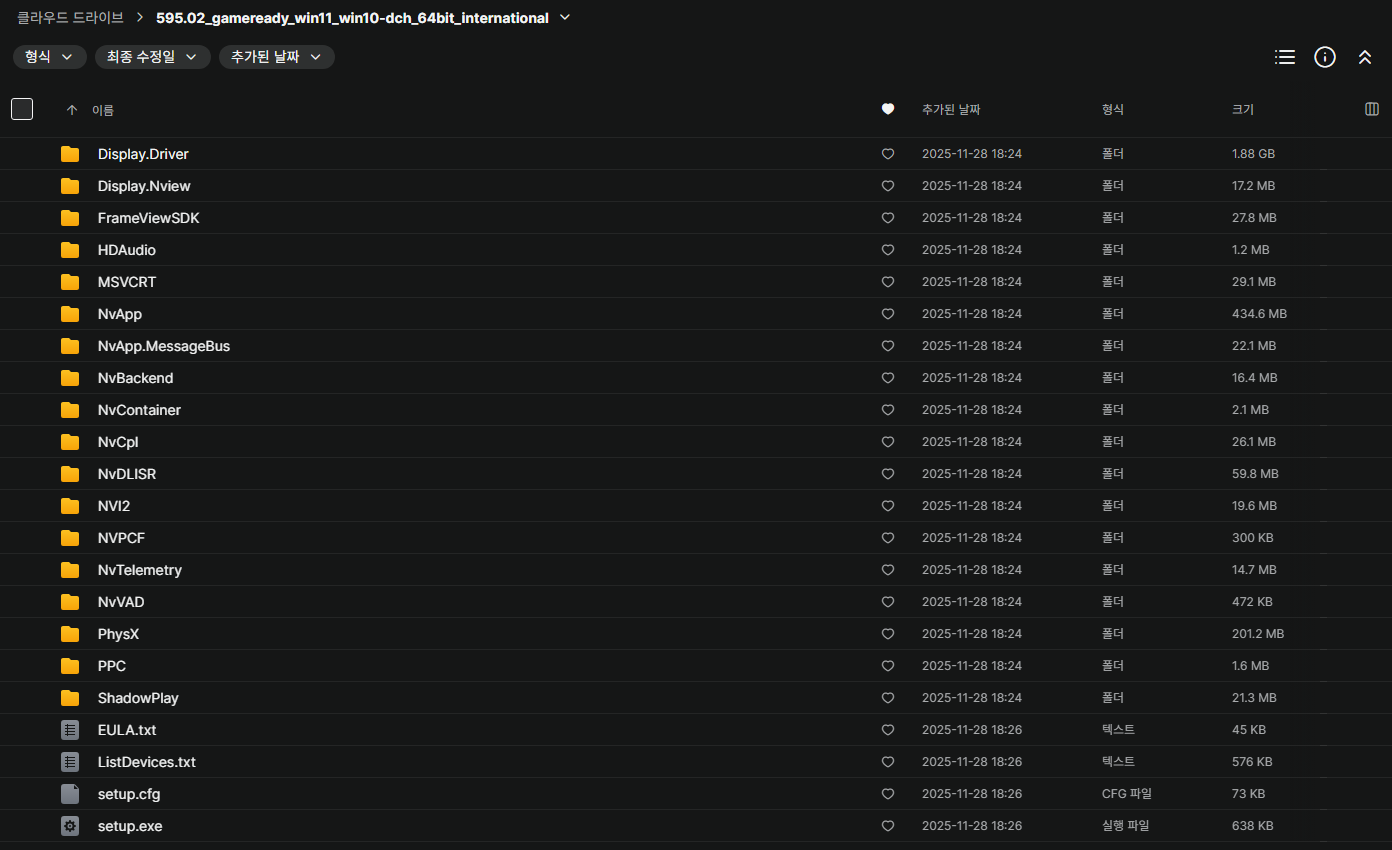Viewport: 1392px width, 850px height.
Task: Click the setup.cfg file icon
Action: (x=70, y=794)
